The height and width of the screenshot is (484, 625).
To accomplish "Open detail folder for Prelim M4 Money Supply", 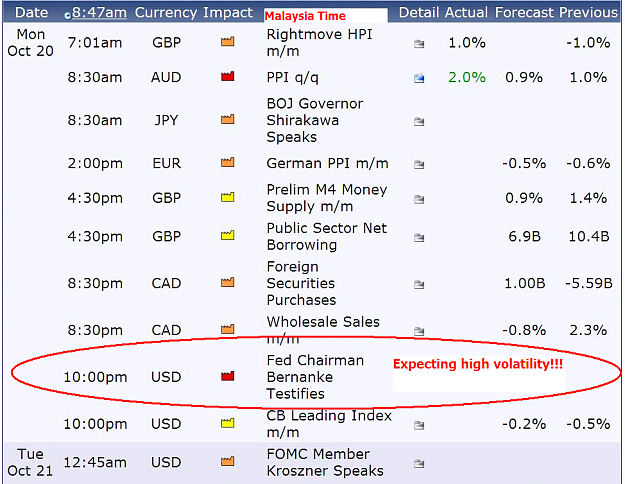I will click(419, 199).
